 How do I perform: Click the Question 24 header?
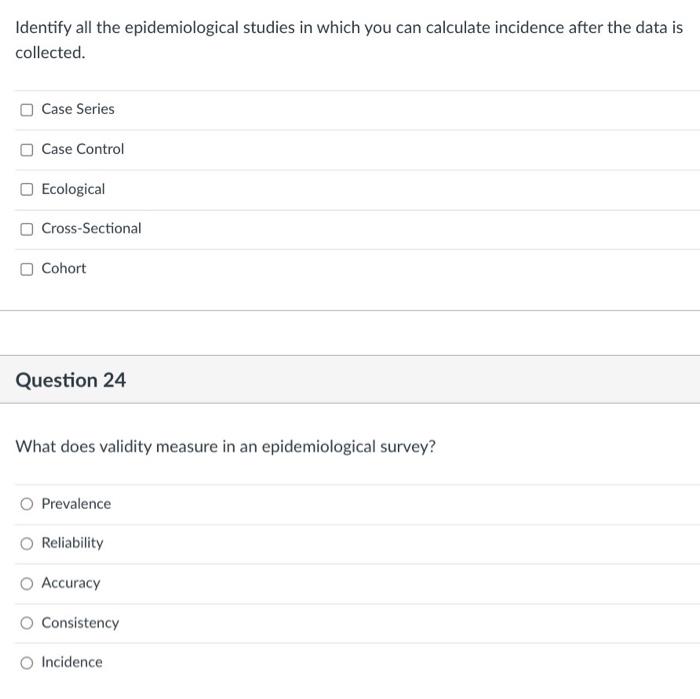point(71,380)
